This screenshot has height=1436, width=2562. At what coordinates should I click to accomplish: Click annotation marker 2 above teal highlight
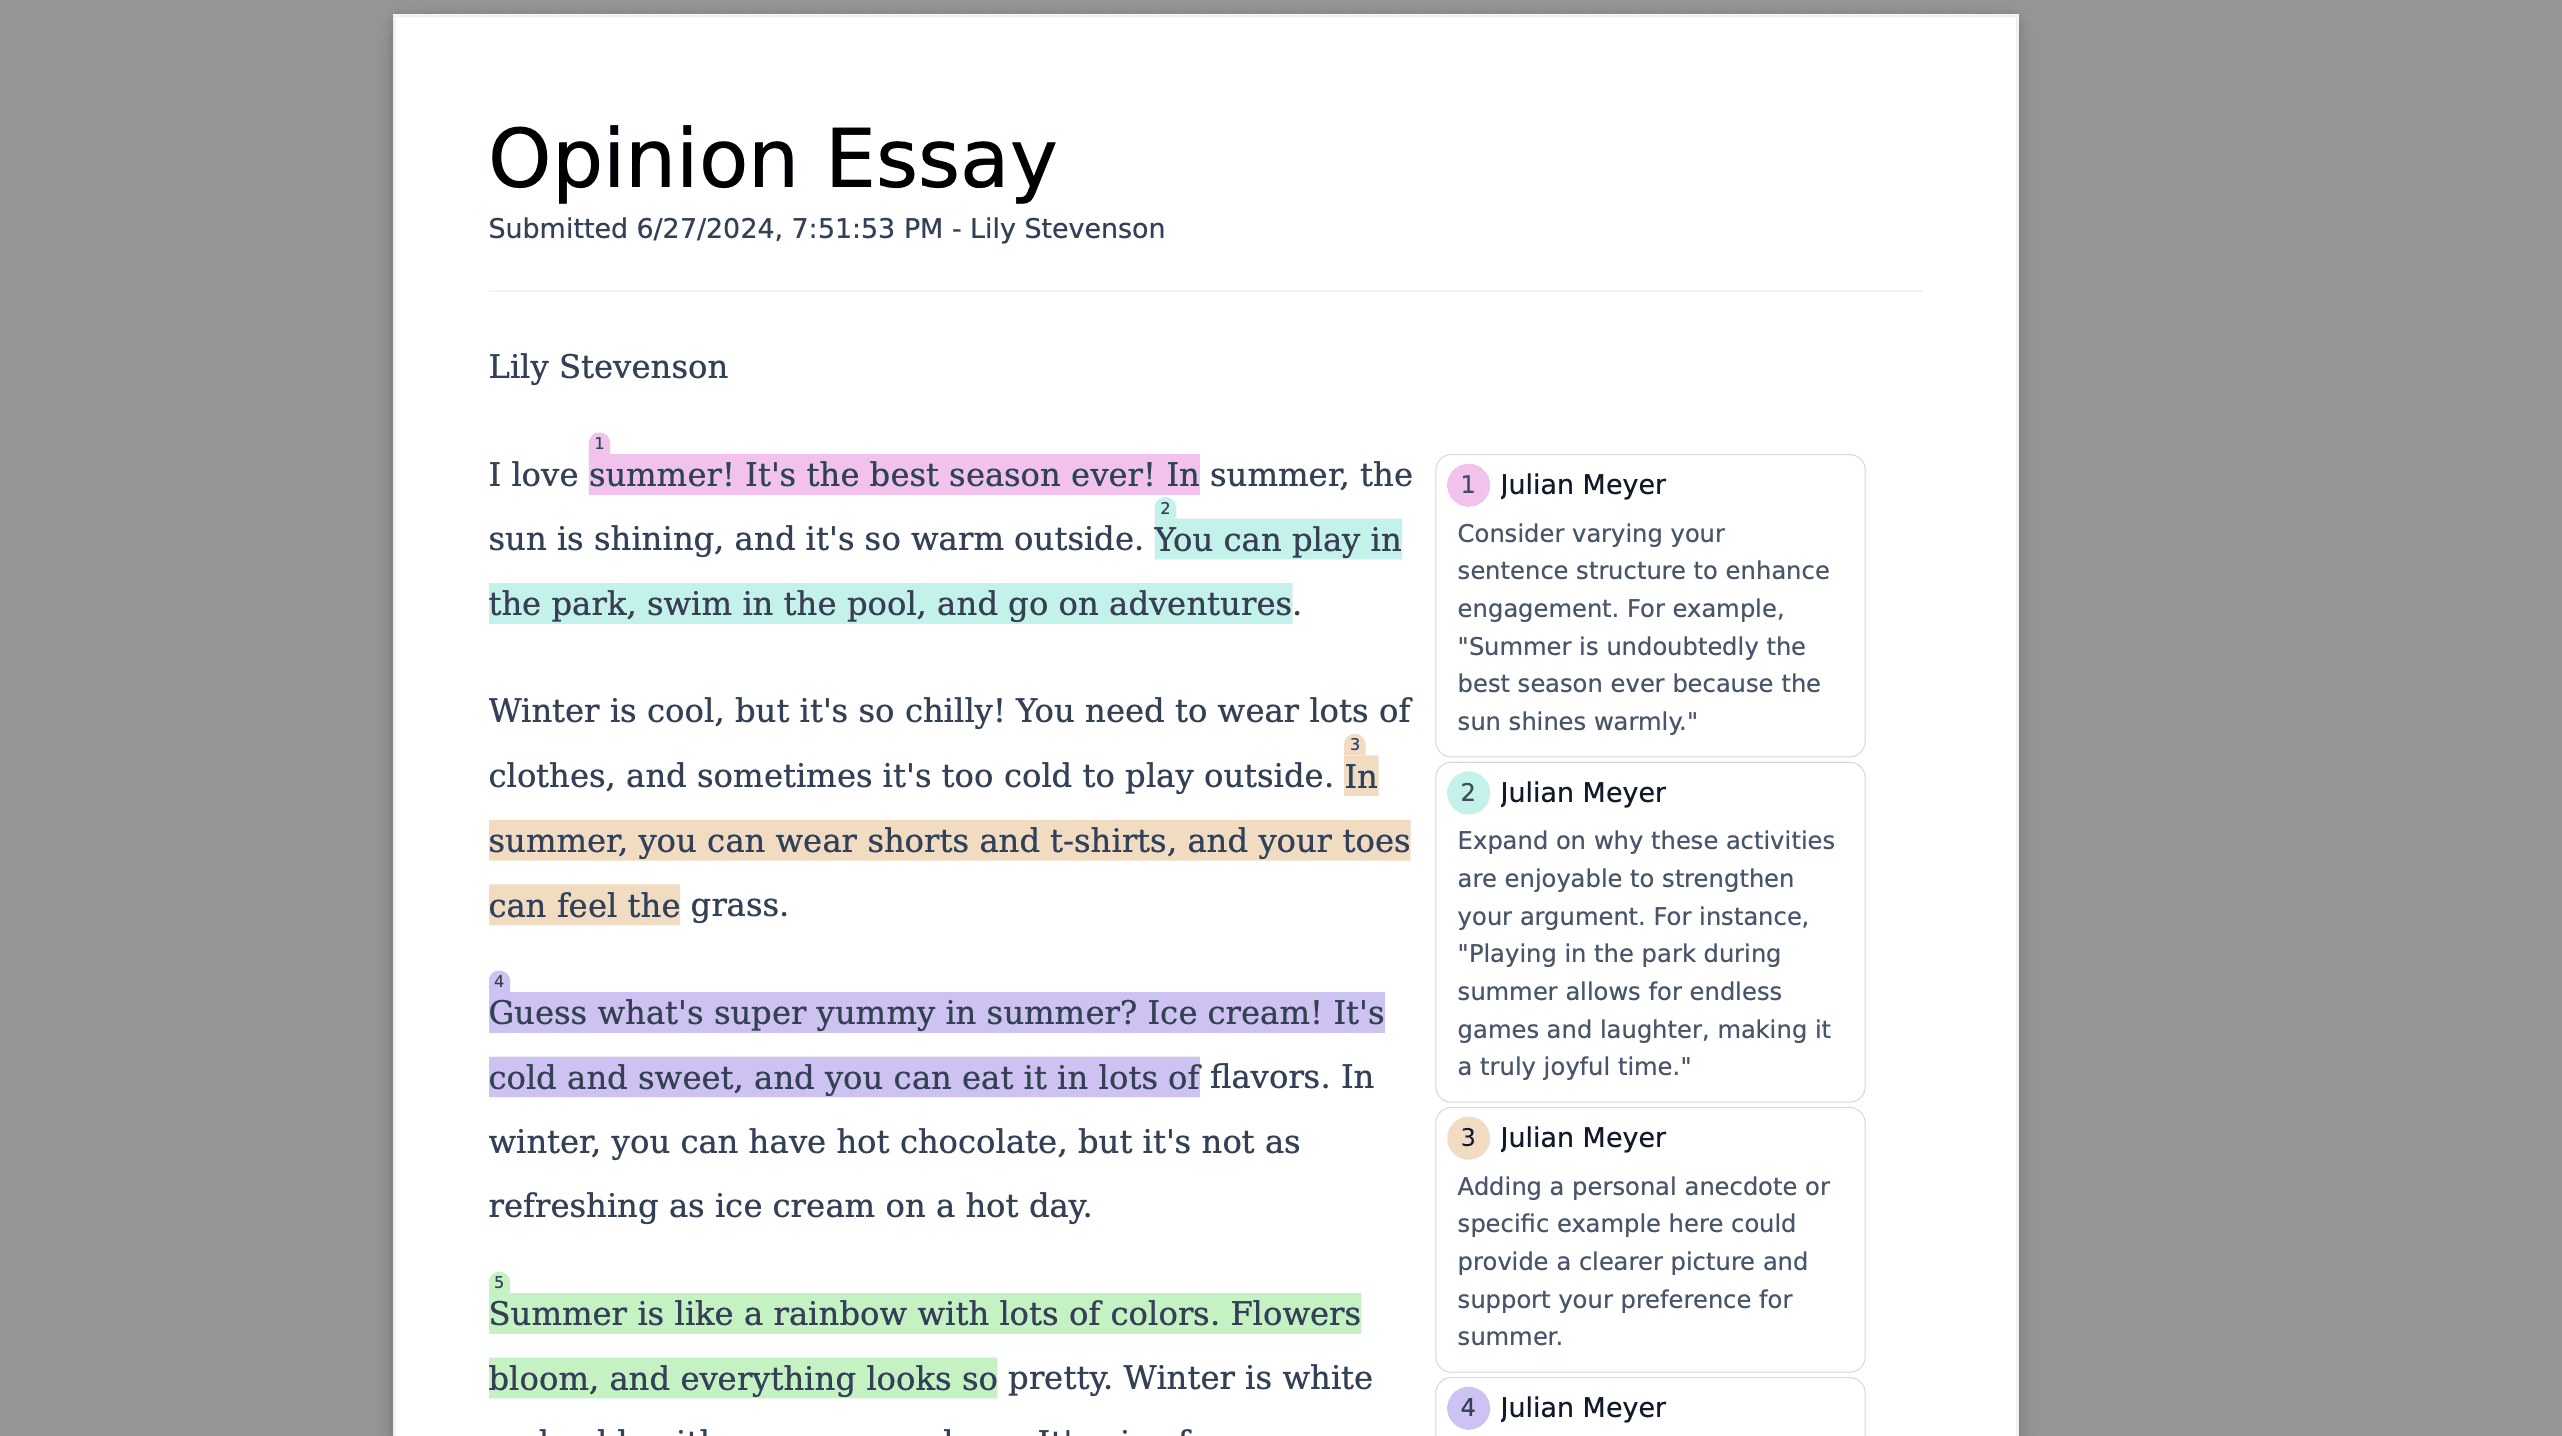1165,508
